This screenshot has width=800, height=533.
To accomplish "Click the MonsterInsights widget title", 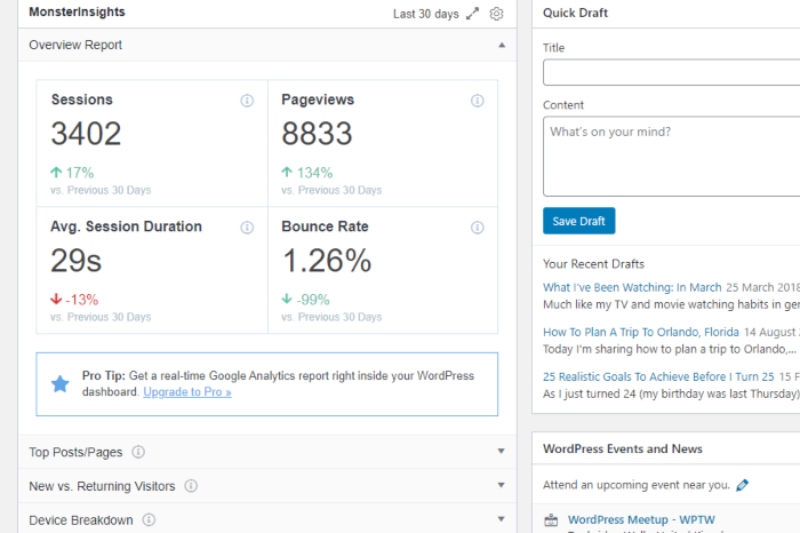I will pyautogui.click(x=77, y=12).
